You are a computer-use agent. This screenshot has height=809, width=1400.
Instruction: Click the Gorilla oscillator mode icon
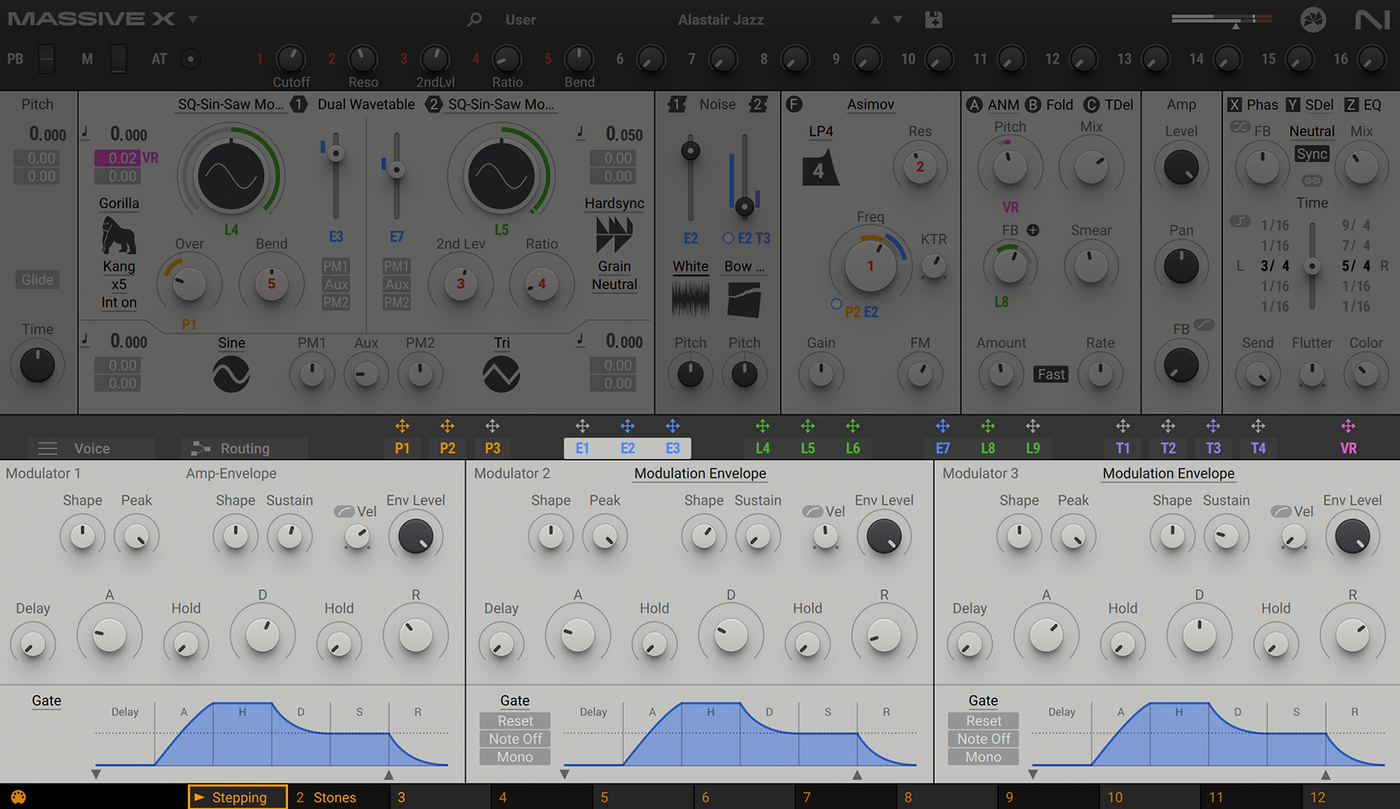coord(119,235)
